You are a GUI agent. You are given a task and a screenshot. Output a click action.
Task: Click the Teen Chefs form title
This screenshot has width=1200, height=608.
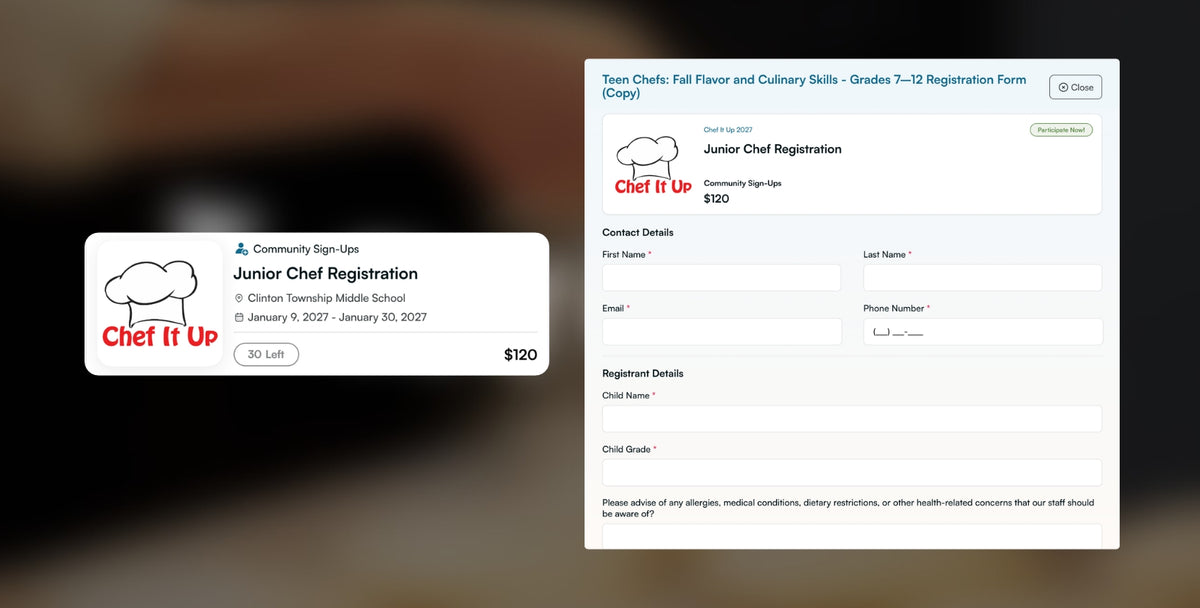point(814,86)
